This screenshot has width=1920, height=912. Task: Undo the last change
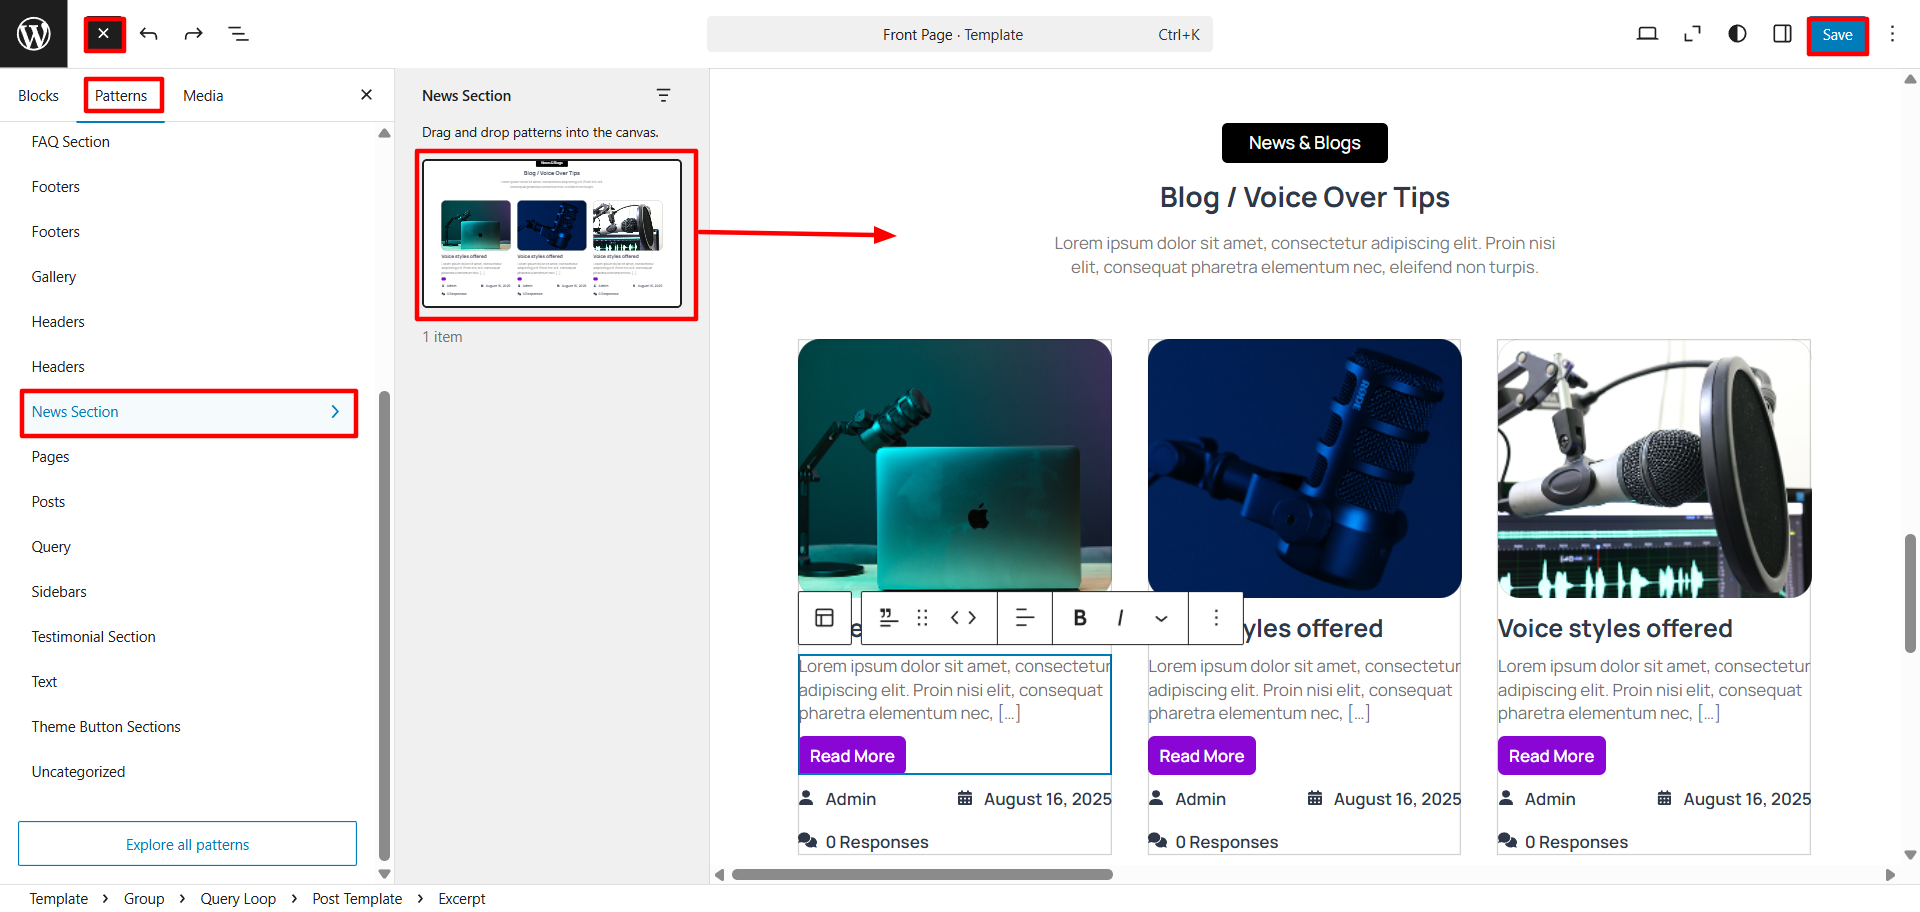tap(149, 34)
